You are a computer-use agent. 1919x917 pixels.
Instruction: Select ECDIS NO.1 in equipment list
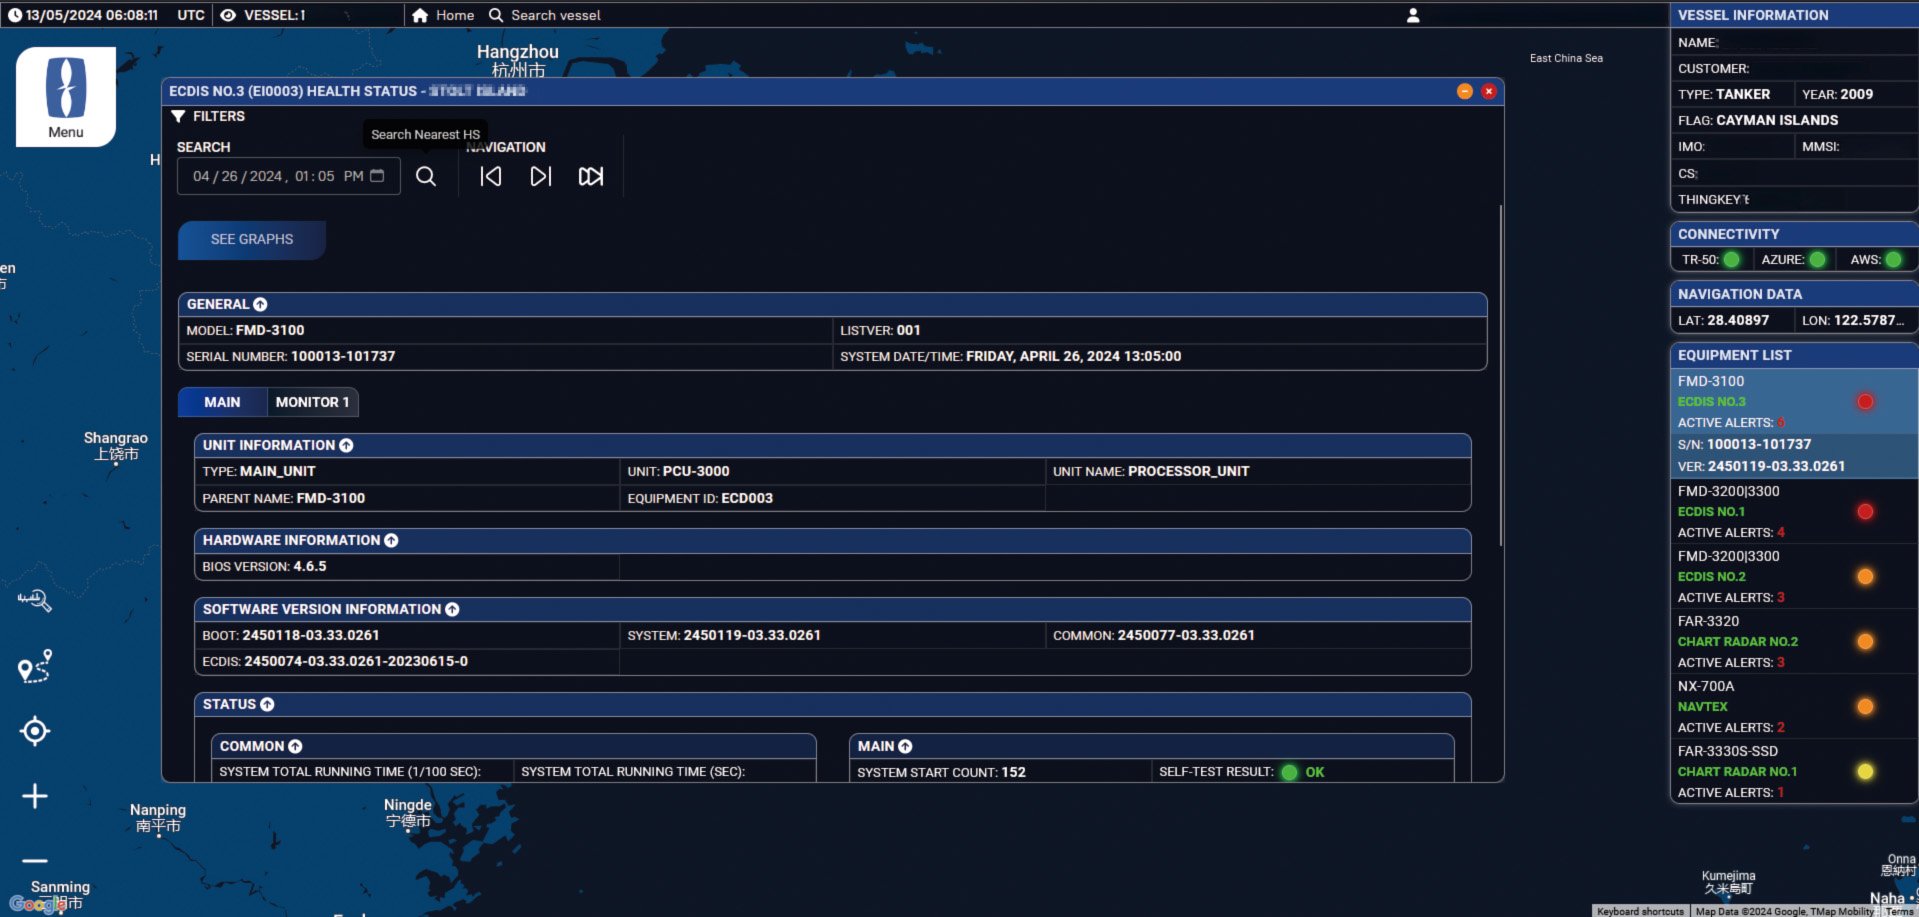(x=1794, y=512)
